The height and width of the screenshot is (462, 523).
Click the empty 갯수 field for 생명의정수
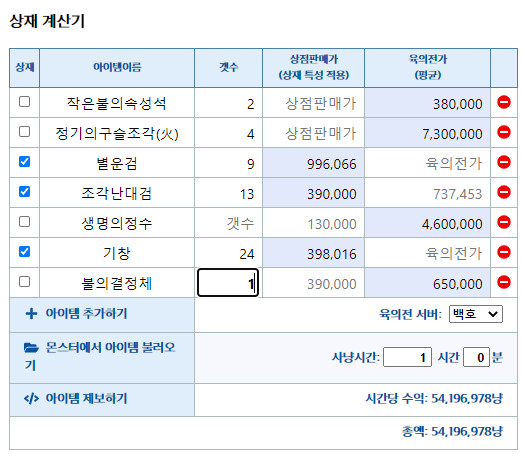(x=228, y=223)
